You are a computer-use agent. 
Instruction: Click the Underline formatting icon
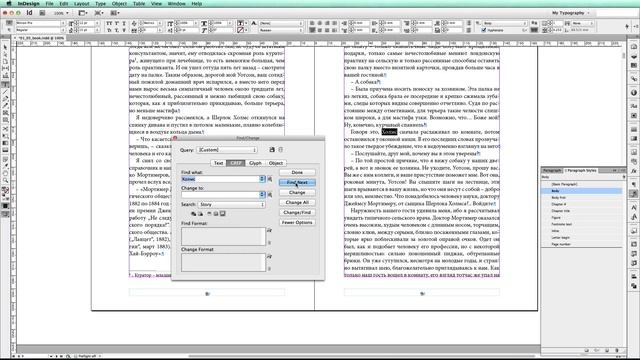tap(124, 23)
